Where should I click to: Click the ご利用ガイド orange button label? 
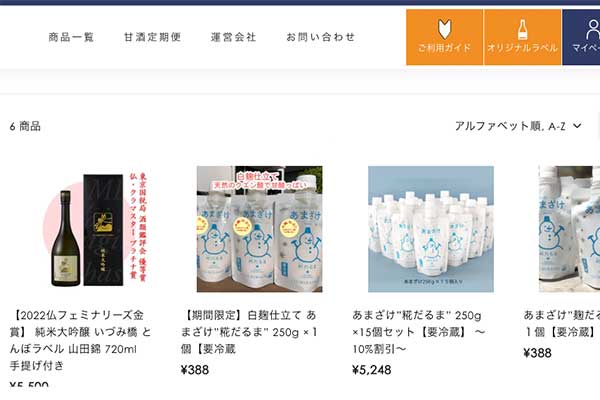444,48
